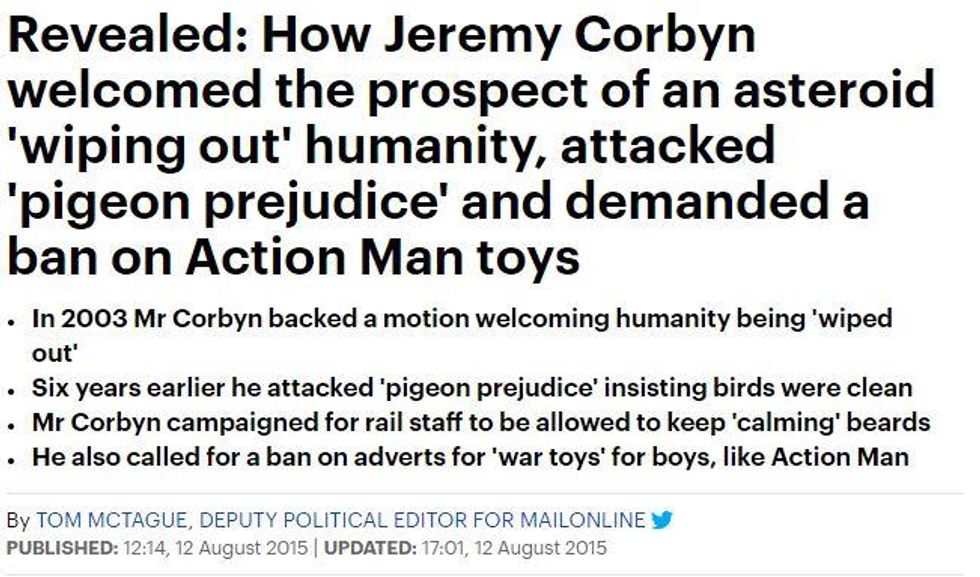Click the 'UPDATED:' label
This screenshot has width=980, height=577.
[370, 548]
